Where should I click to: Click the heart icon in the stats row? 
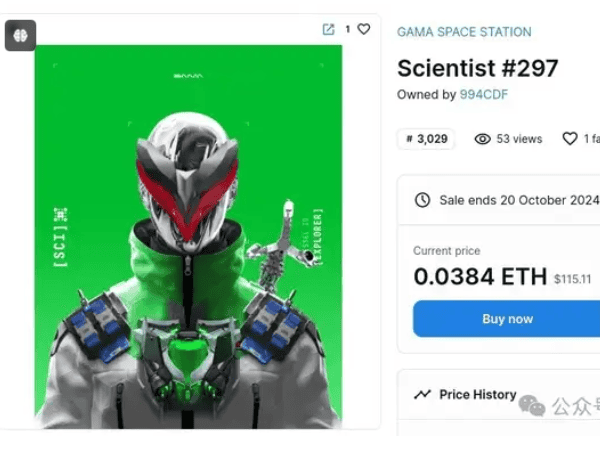570,139
